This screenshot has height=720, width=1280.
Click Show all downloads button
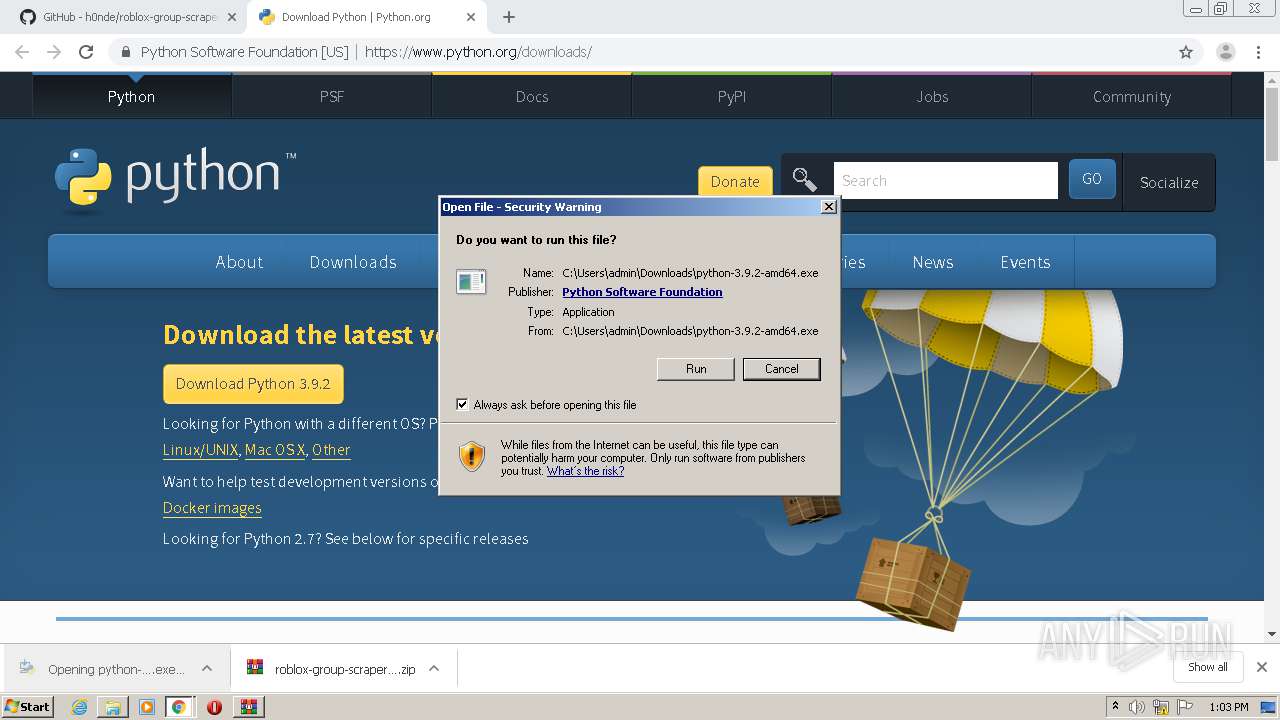[x=1208, y=667]
